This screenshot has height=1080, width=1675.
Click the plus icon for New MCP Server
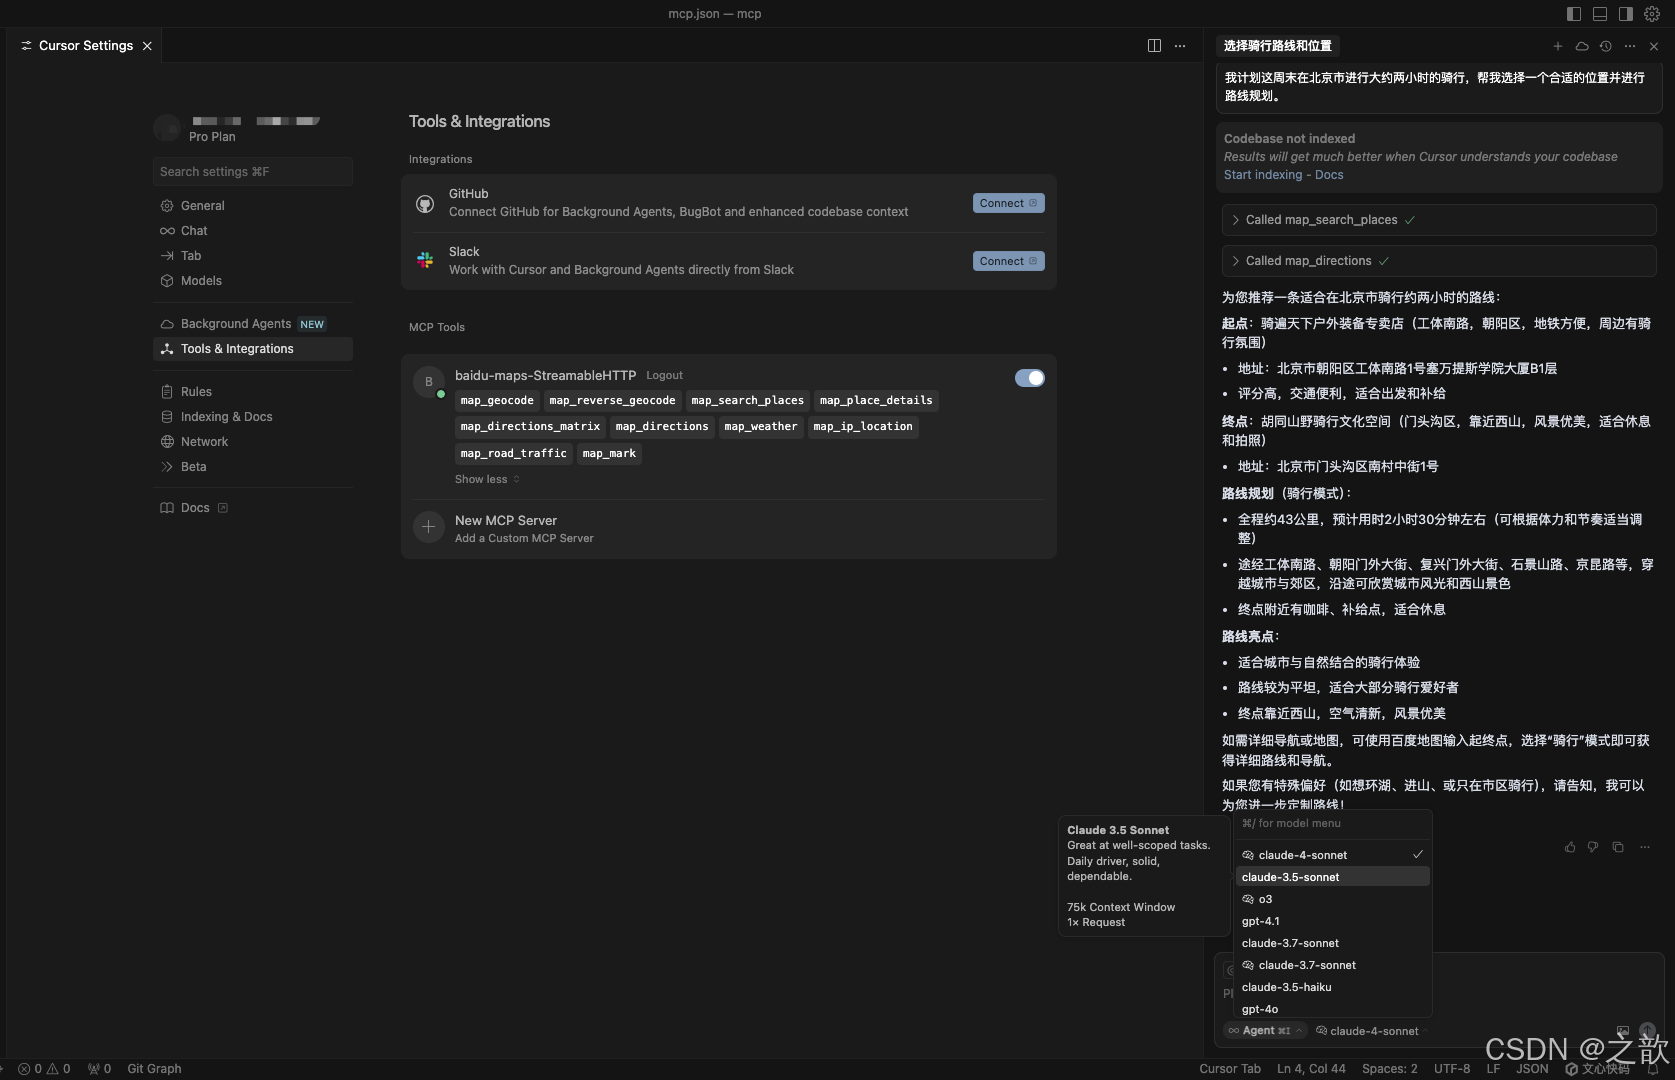428,527
